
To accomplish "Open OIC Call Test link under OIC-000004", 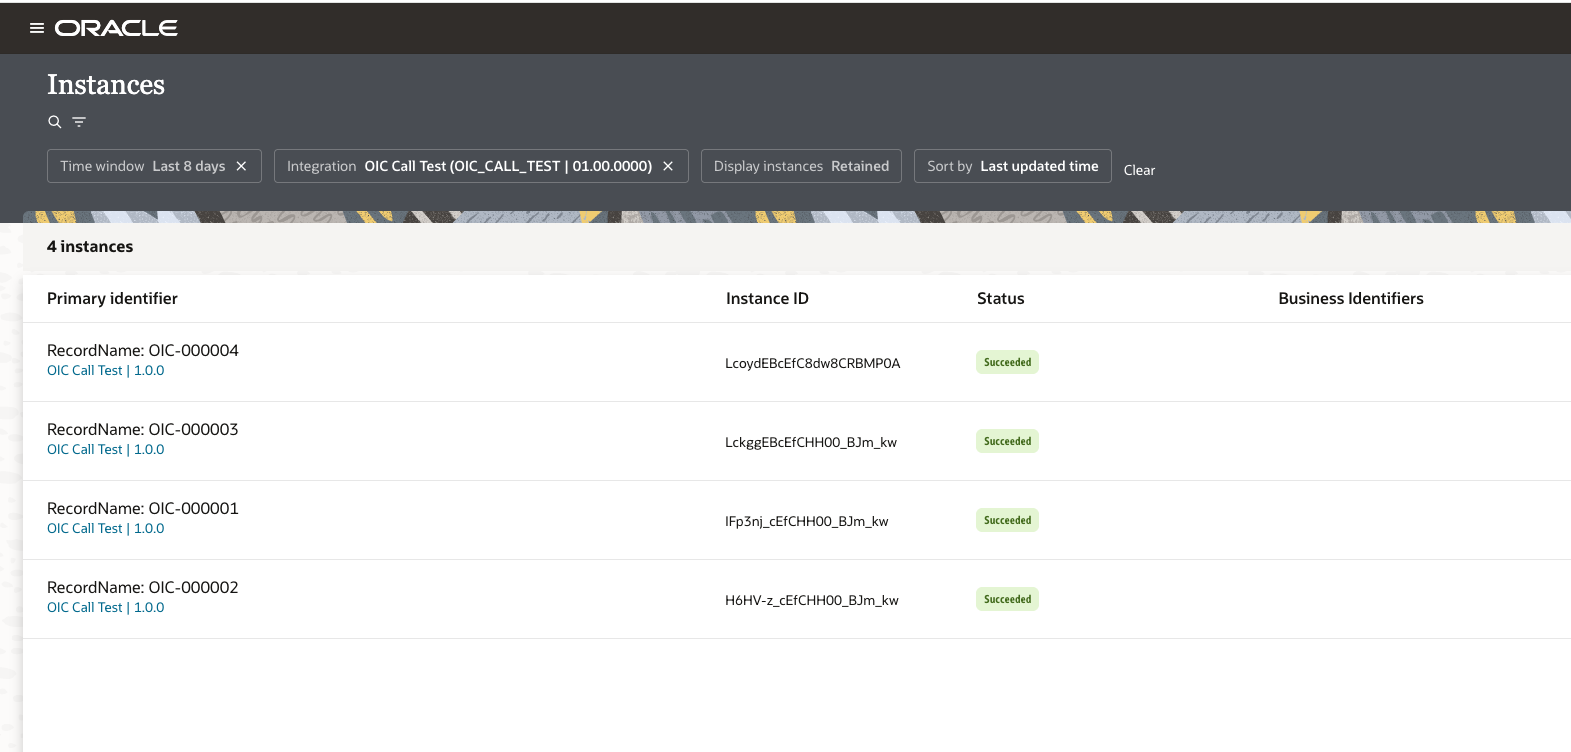I will (x=105, y=370).
